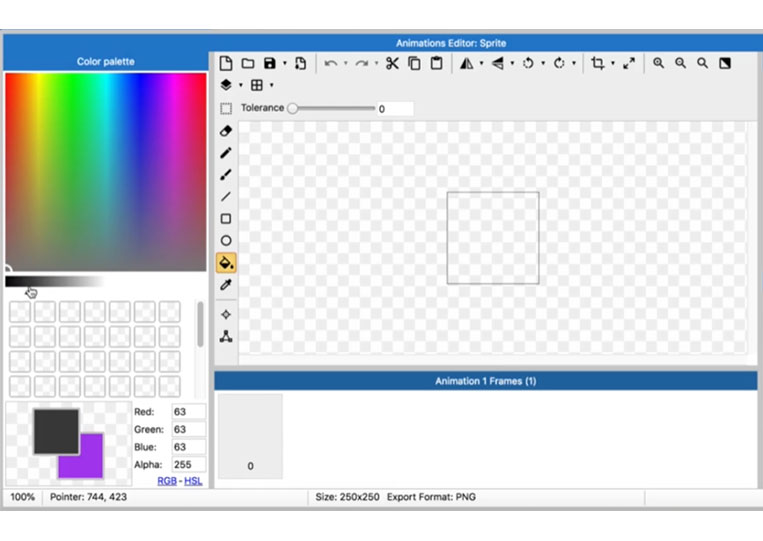Open save options dropdown arrow
The width and height of the screenshot is (763, 541).
click(x=285, y=63)
